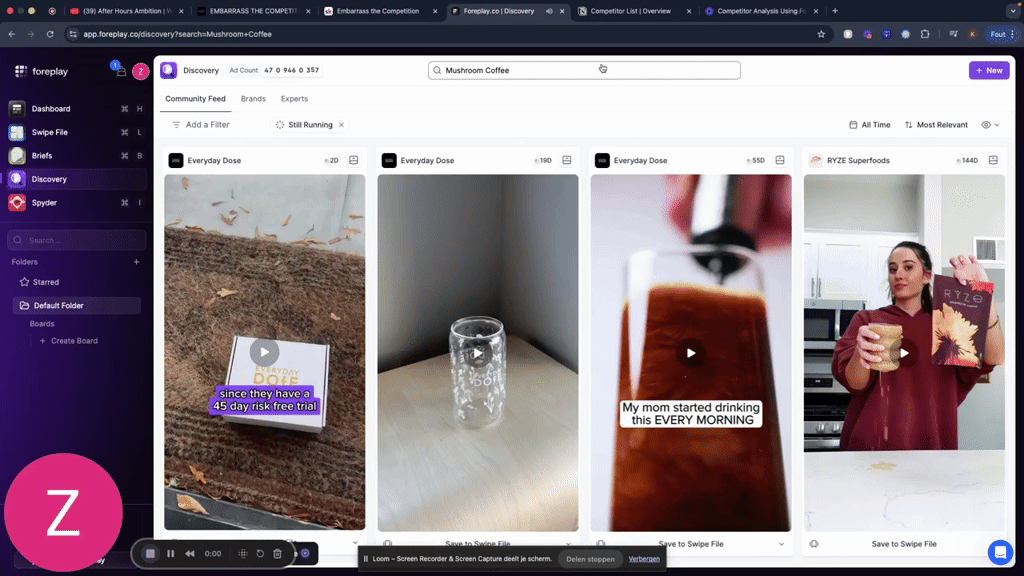Save first Everyday Dose 2D ad icon
This screenshot has width=1024, height=576.
point(353,160)
